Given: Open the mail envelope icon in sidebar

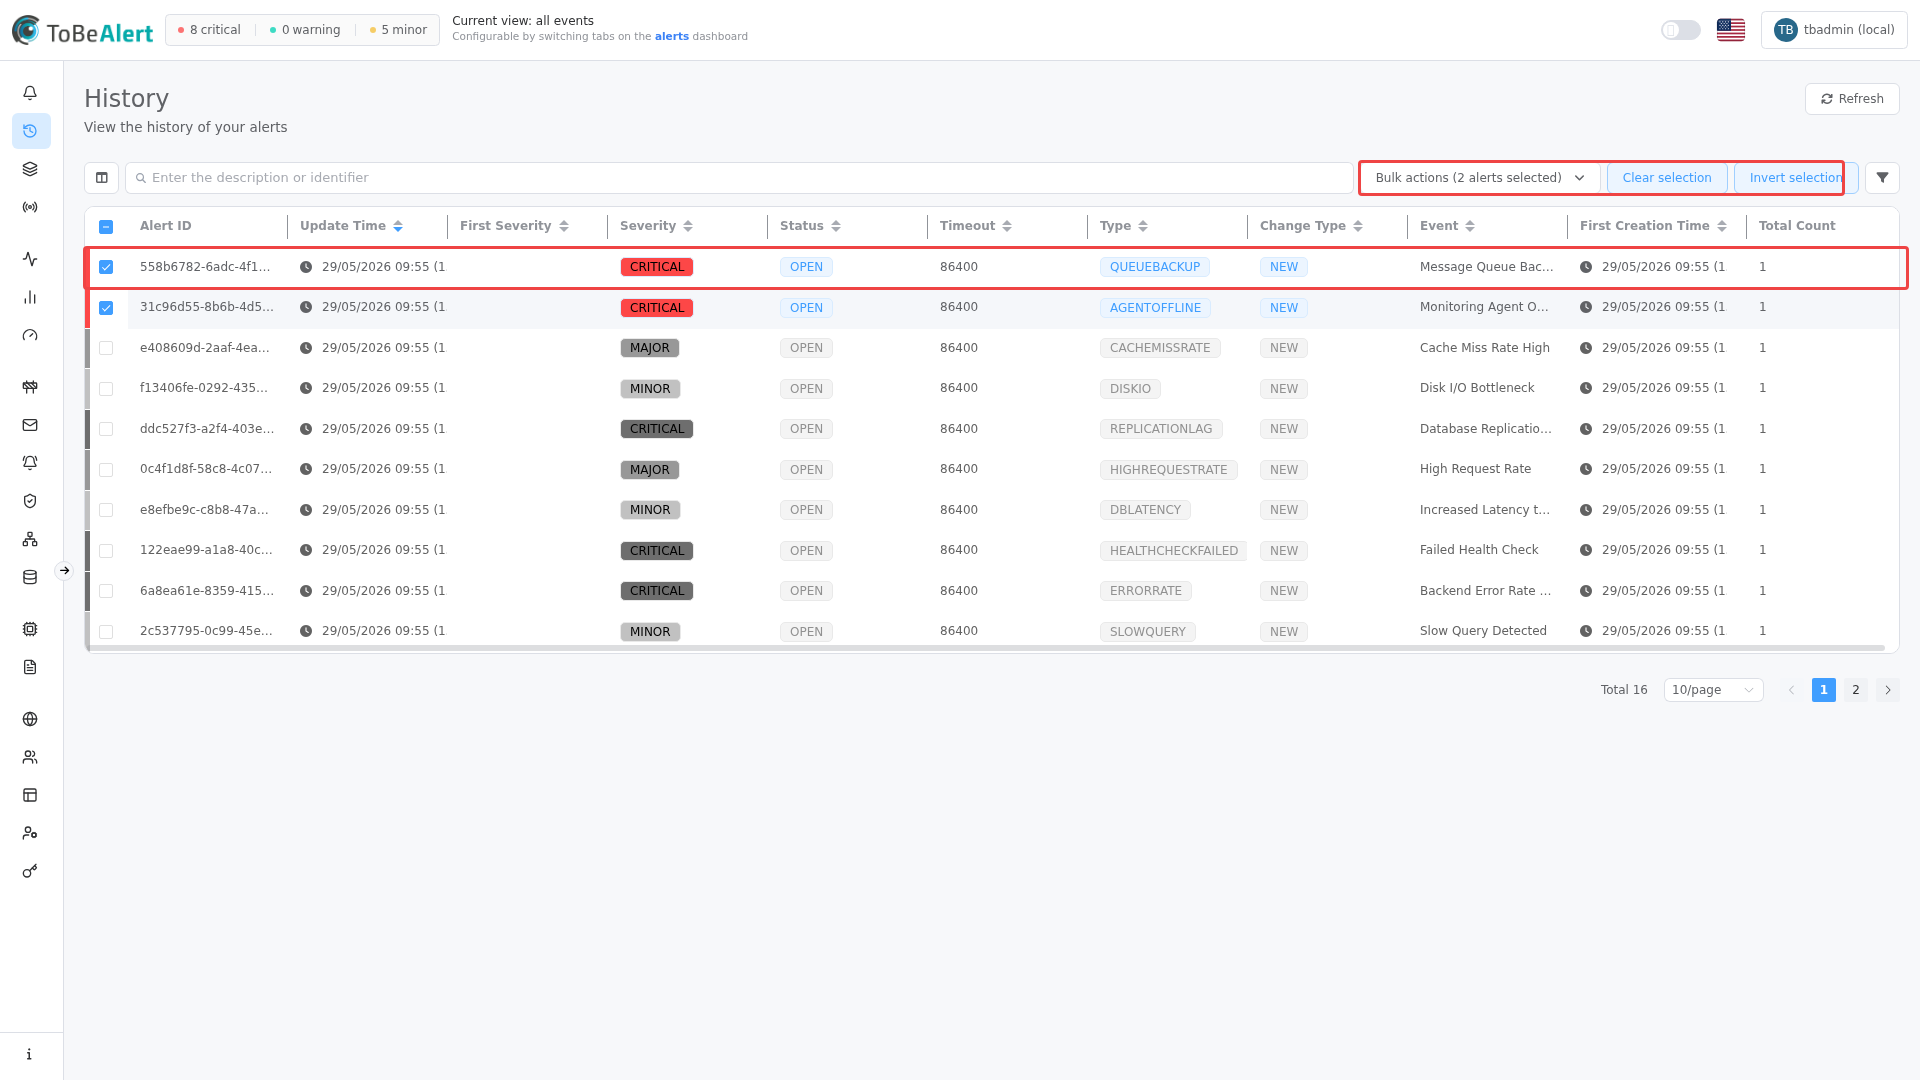Looking at the screenshot, I should [x=30, y=425].
